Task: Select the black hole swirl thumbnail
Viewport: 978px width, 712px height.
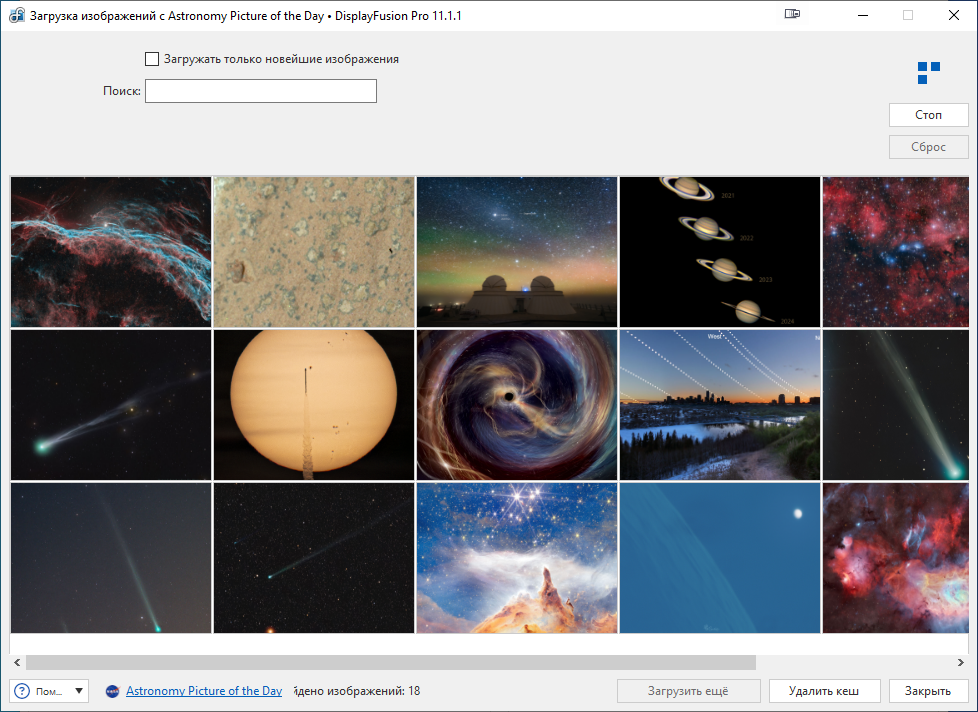Action: 516,405
